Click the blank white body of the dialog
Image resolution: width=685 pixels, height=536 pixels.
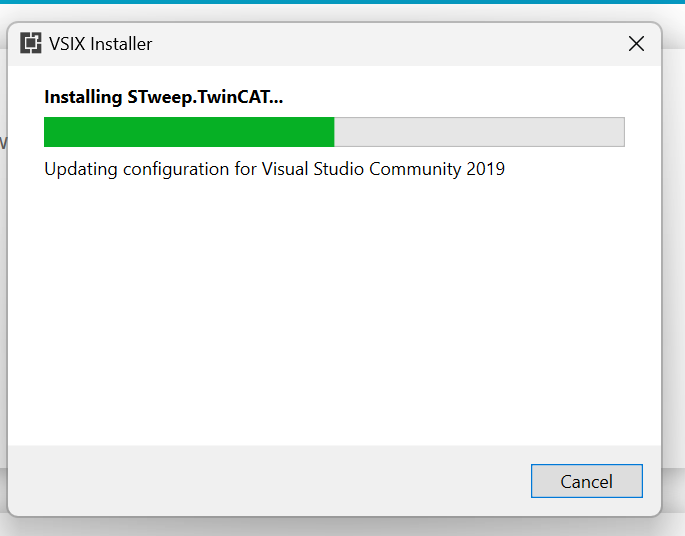(334, 310)
